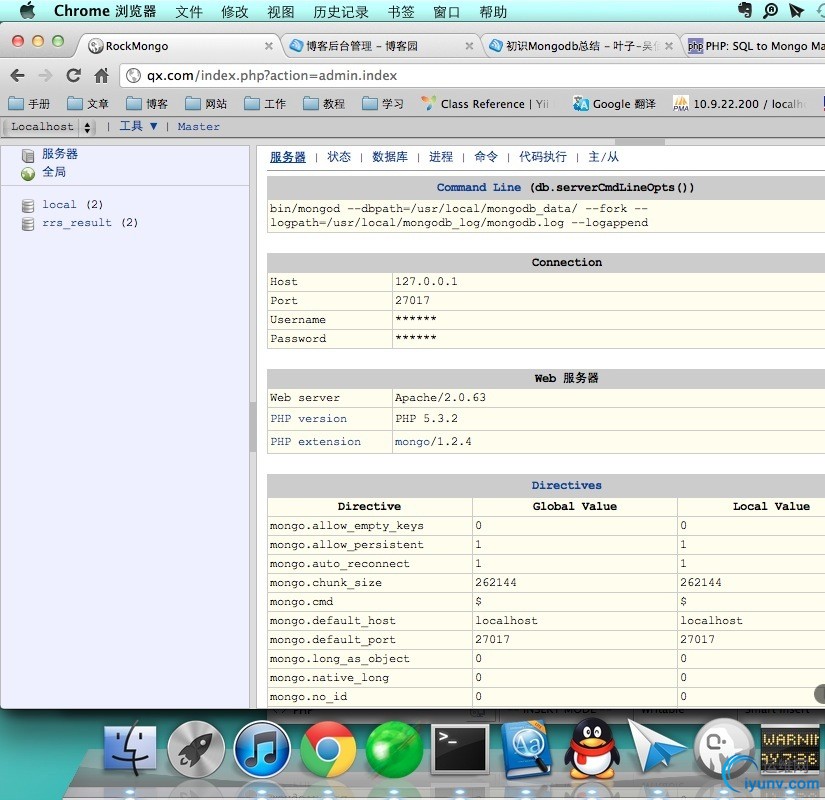Open the 主/从 master/slave page
Image resolution: width=825 pixels, height=800 pixels.
coord(603,157)
